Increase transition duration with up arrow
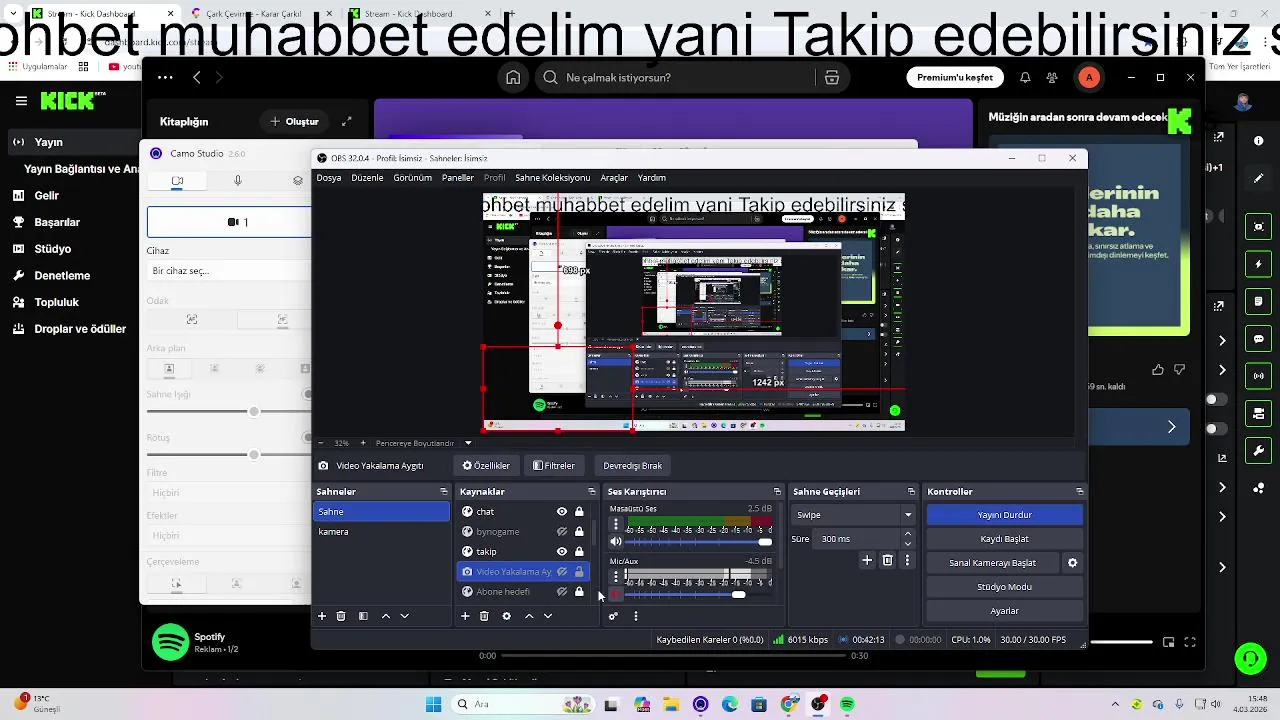Viewport: 1280px width, 720px height. [908, 534]
